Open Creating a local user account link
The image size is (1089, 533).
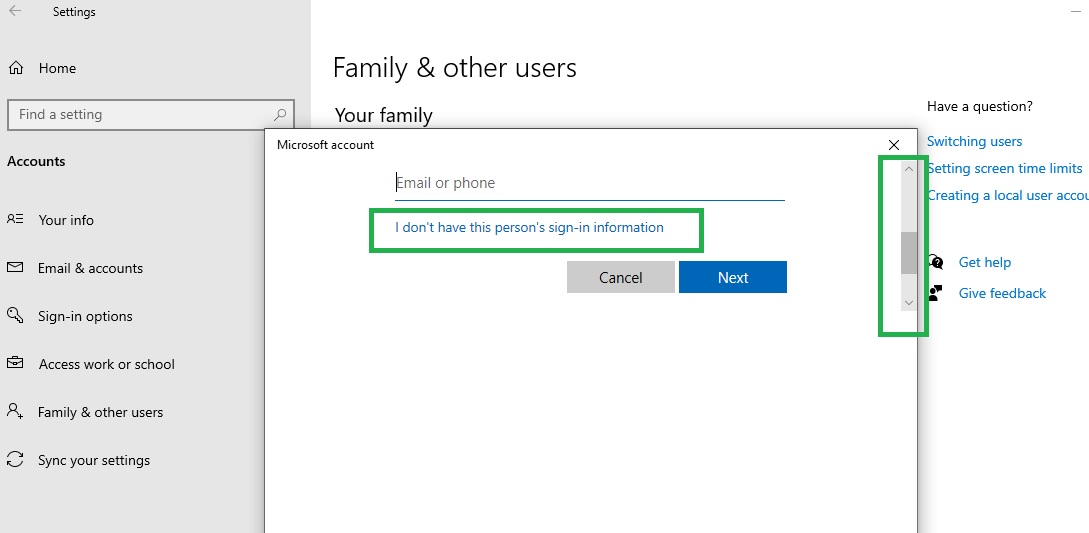pos(1008,195)
